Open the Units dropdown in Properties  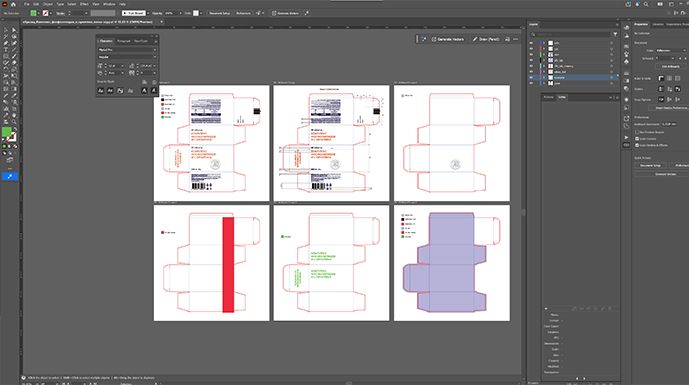[671, 51]
